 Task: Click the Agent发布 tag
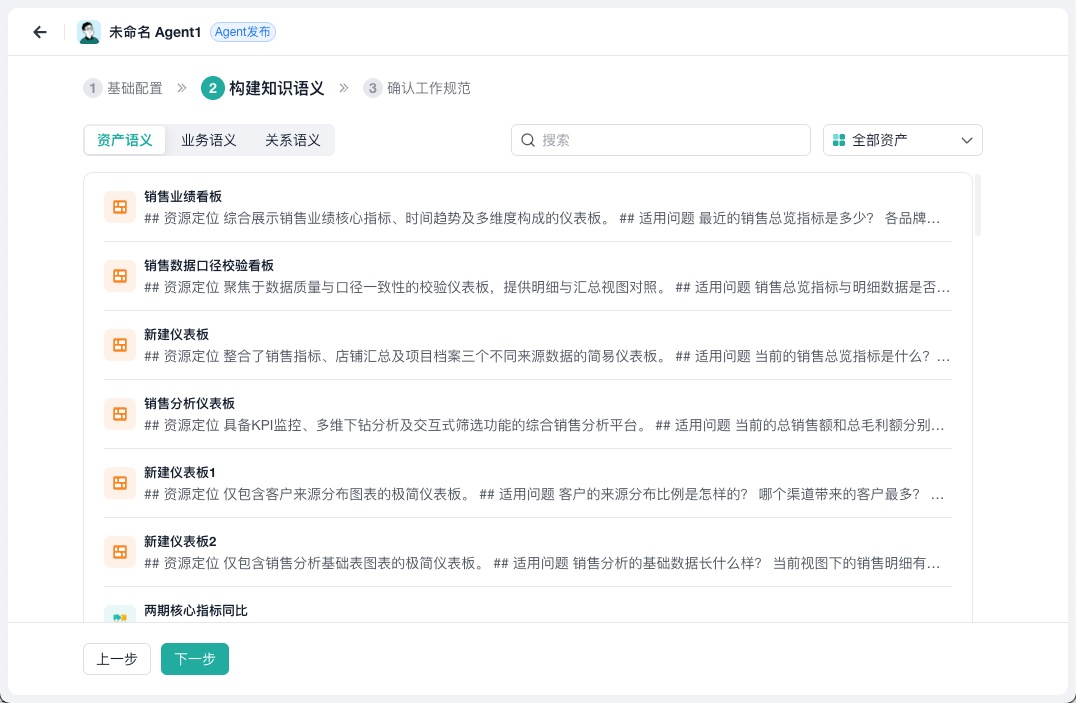243,32
